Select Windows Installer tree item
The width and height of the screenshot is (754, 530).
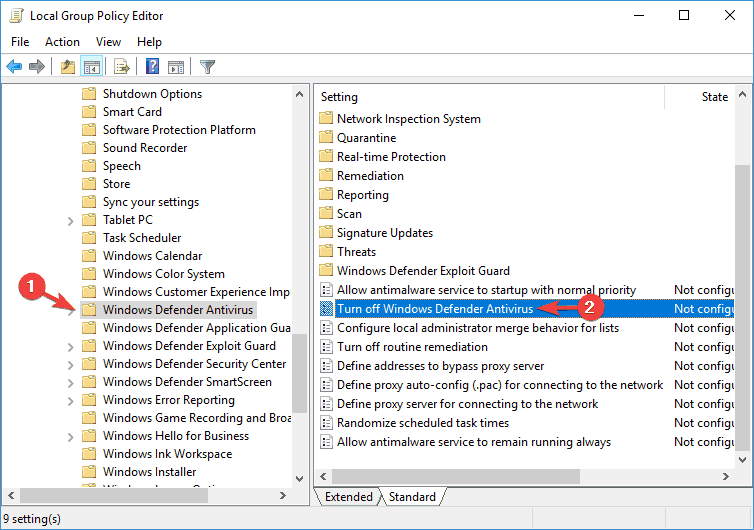pyautogui.click(x=150, y=472)
